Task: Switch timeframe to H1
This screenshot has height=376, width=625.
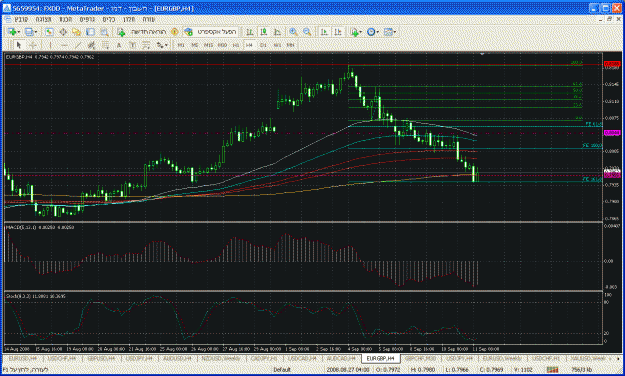Action: 236,45
